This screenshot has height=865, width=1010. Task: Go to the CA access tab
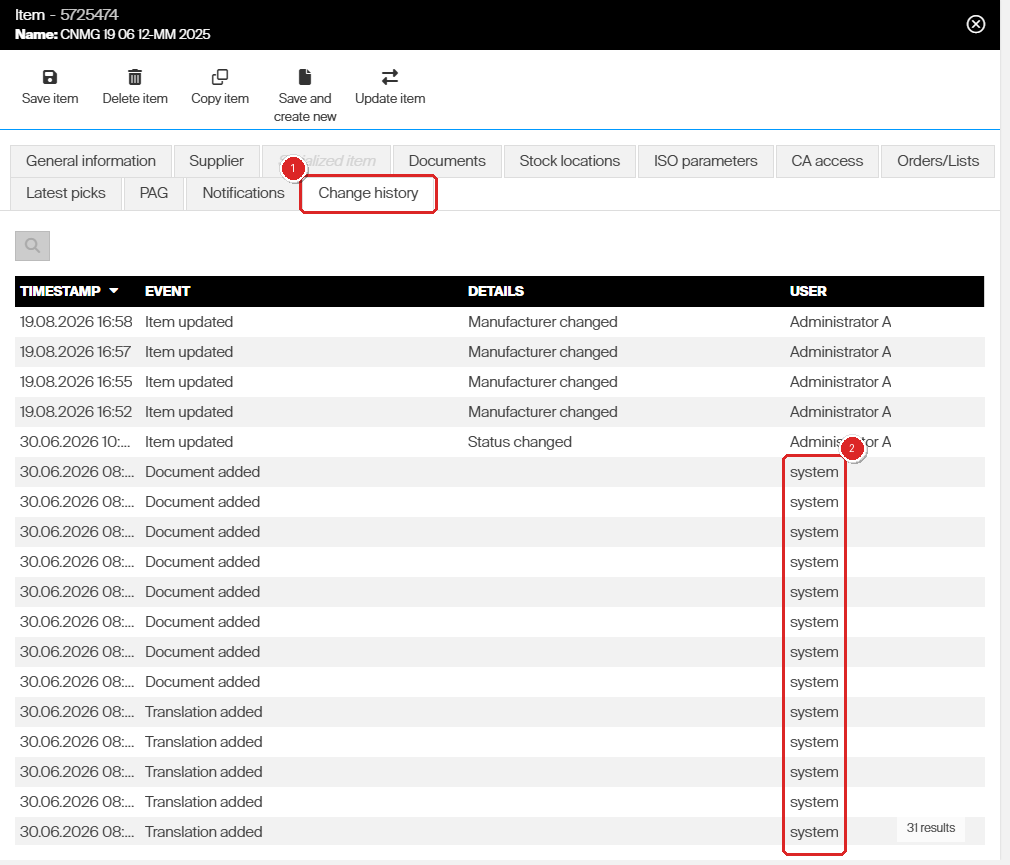coord(827,161)
